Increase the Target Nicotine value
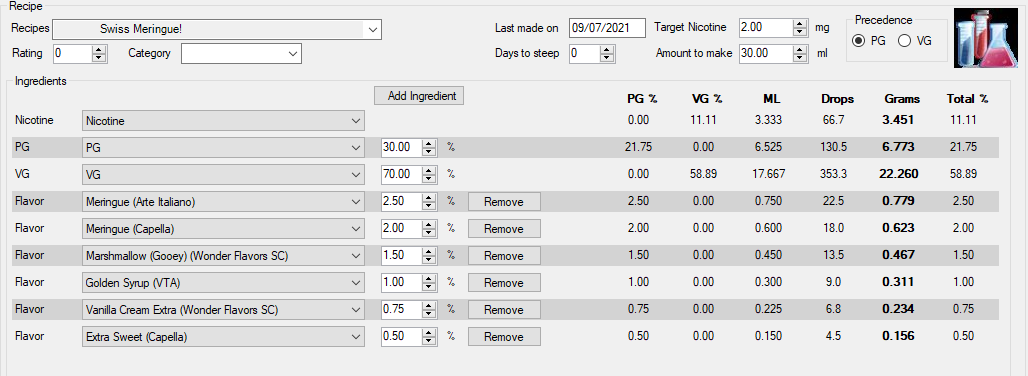 click(x=799, y=24)
